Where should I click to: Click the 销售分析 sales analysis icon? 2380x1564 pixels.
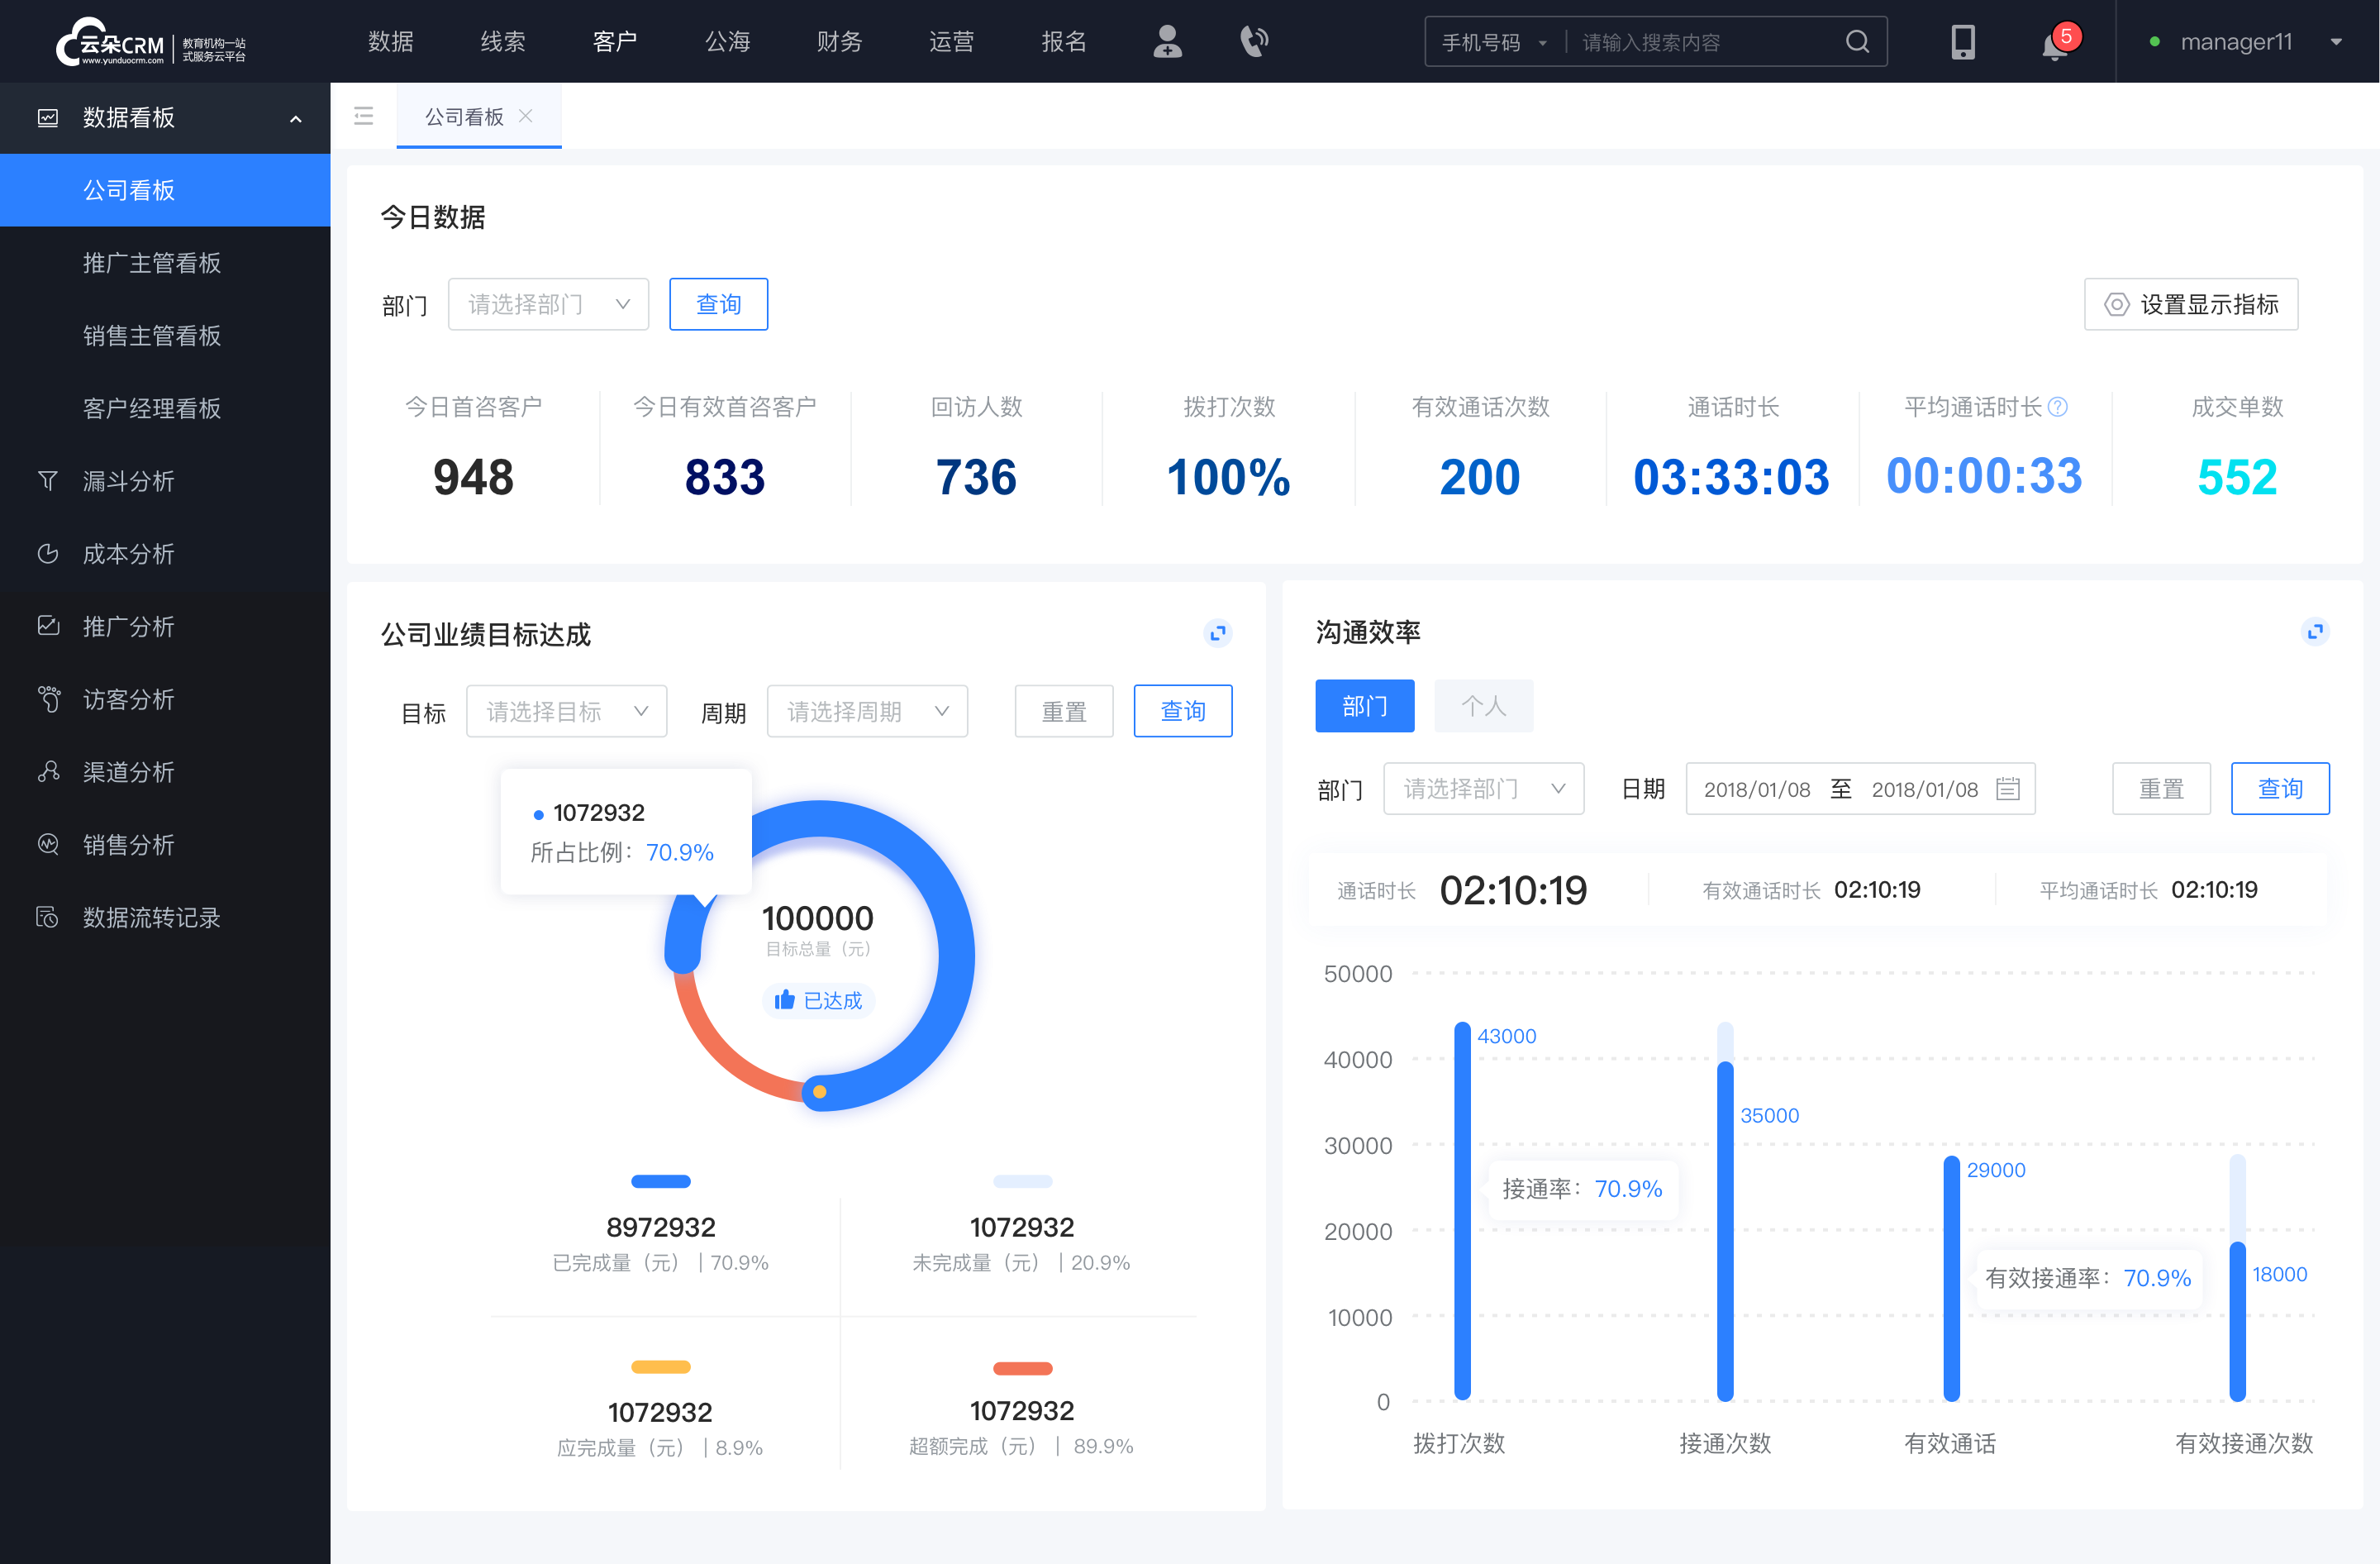(x=47, y=843)
